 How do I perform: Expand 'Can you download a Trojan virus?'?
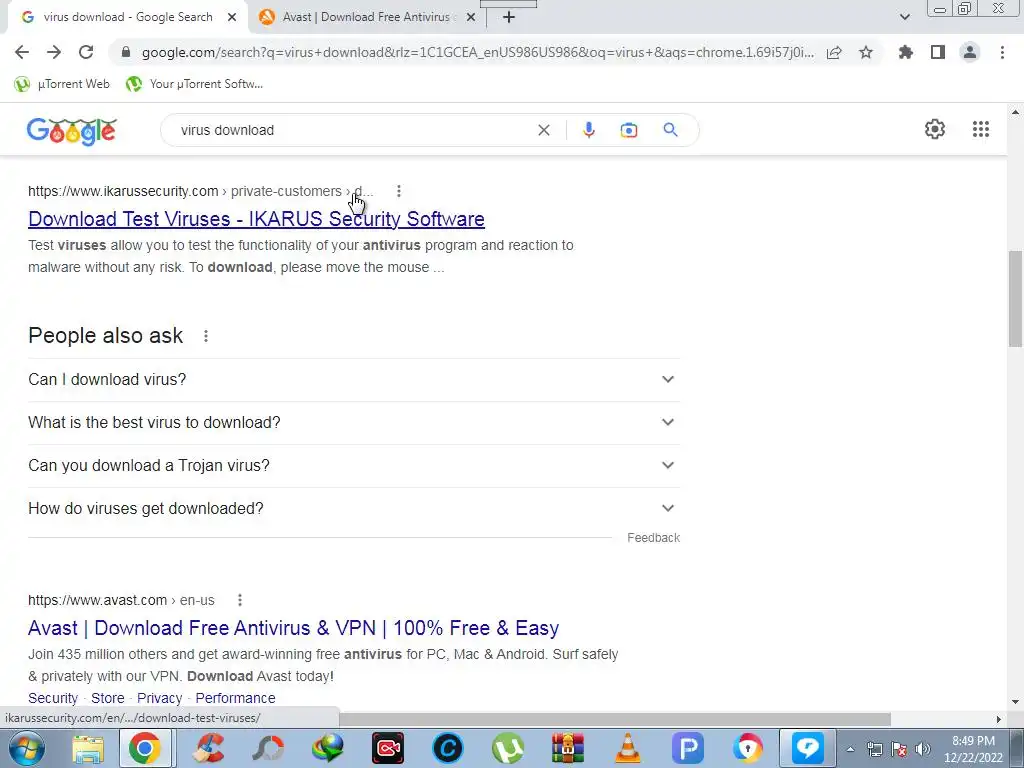click(353, 466)
